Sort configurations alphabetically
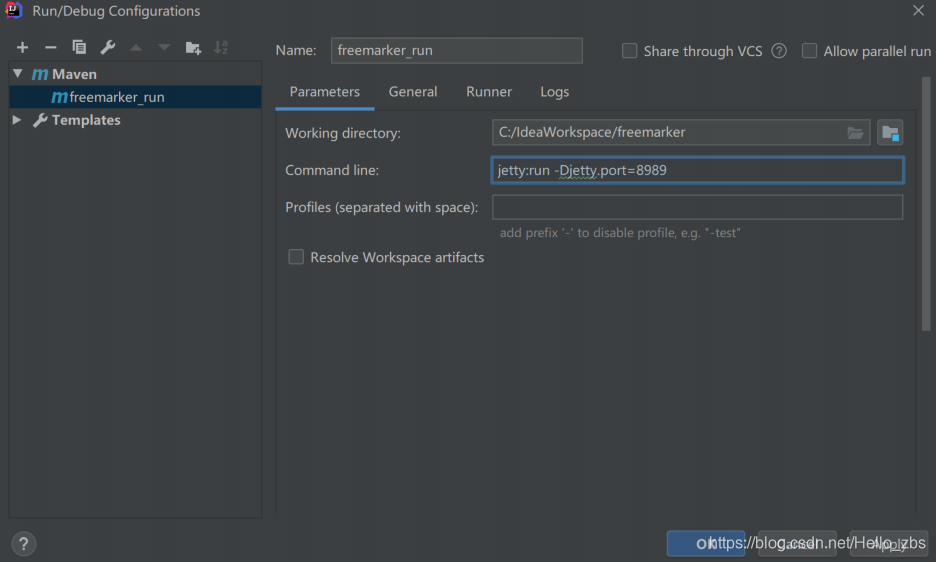This screenshot has width=936, height=562. tap(221, 47)
